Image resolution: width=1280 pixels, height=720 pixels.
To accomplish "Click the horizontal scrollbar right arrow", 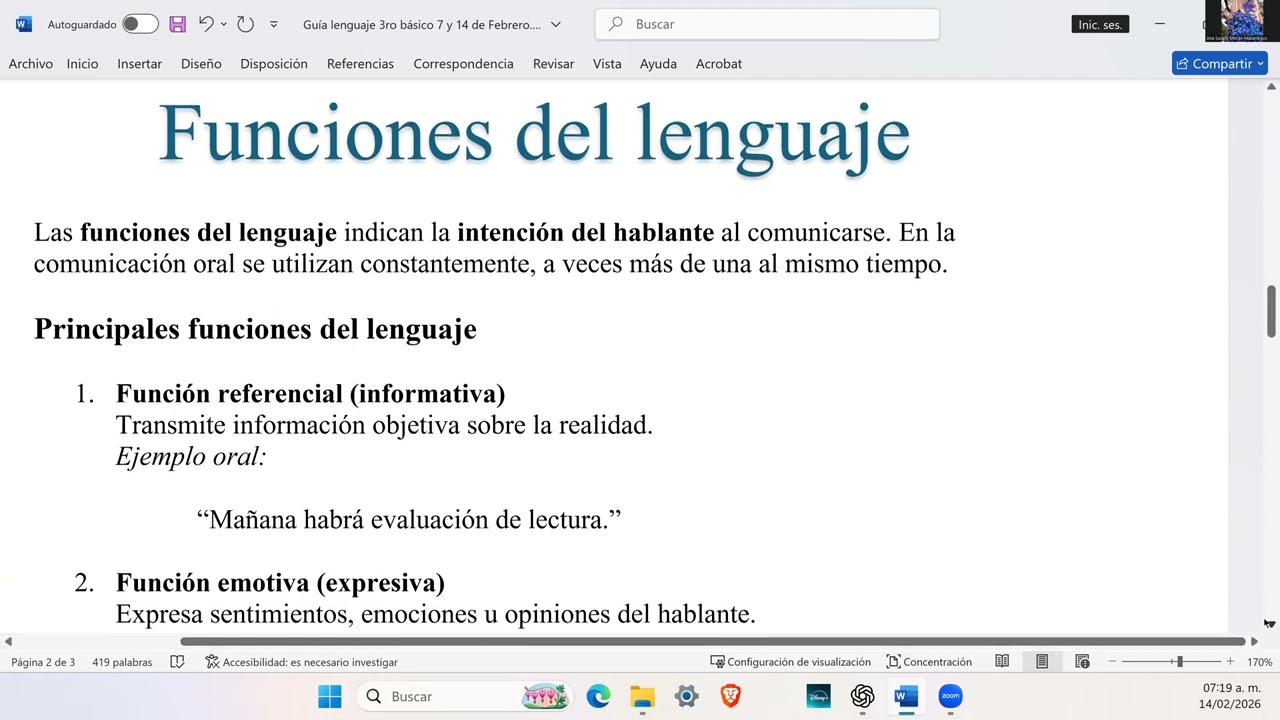I will pyautogui.click(x=1254, y=641).
